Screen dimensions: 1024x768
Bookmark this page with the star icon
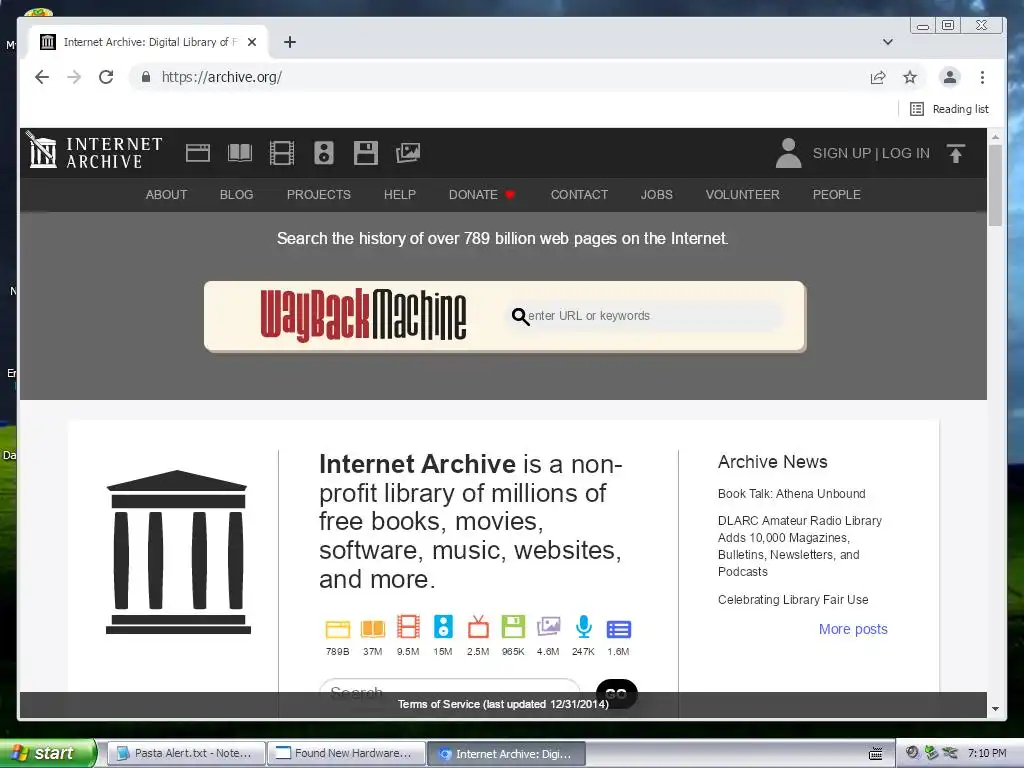pyautogui.click(x=910, y=77)
